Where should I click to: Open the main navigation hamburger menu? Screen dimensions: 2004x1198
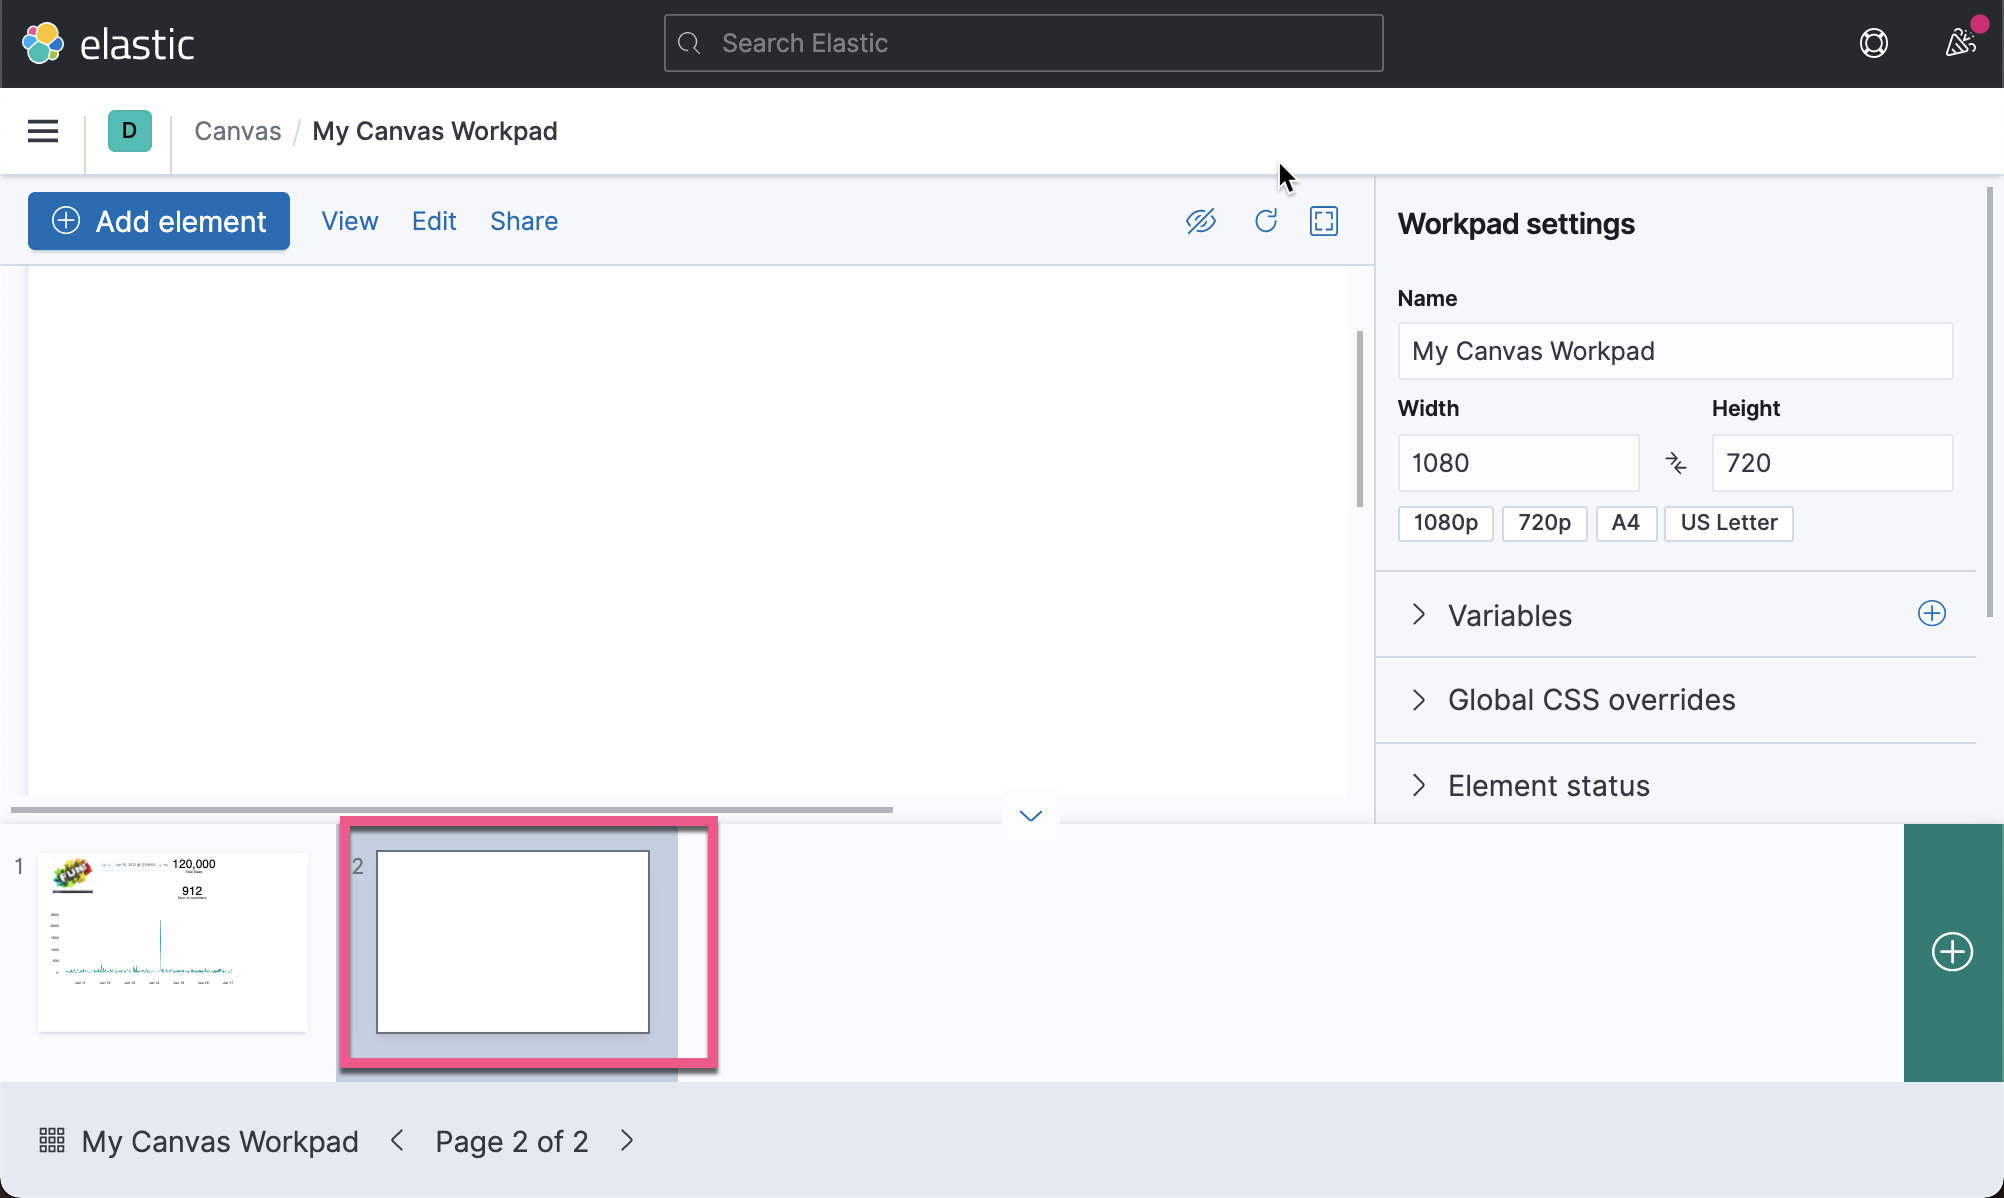(x=42, y=131)
